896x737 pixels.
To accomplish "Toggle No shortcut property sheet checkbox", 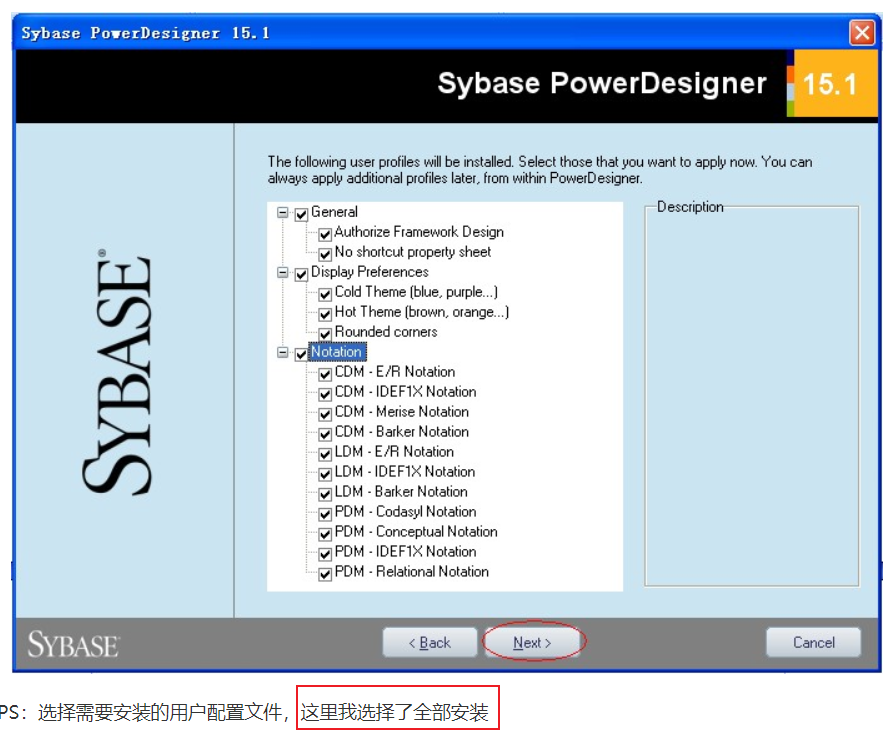I will (325, 254).
